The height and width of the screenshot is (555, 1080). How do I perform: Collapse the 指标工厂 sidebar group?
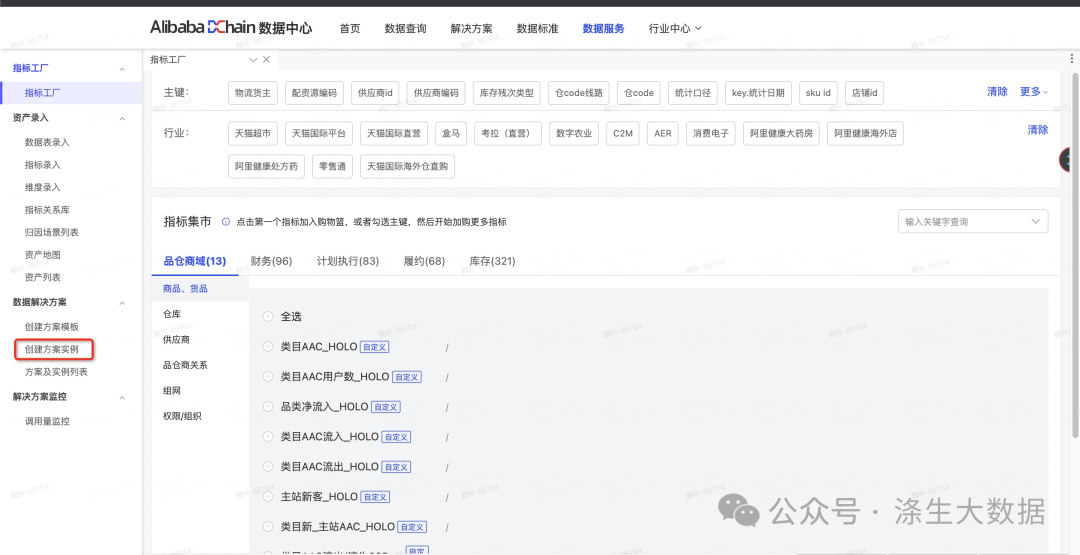122,69
